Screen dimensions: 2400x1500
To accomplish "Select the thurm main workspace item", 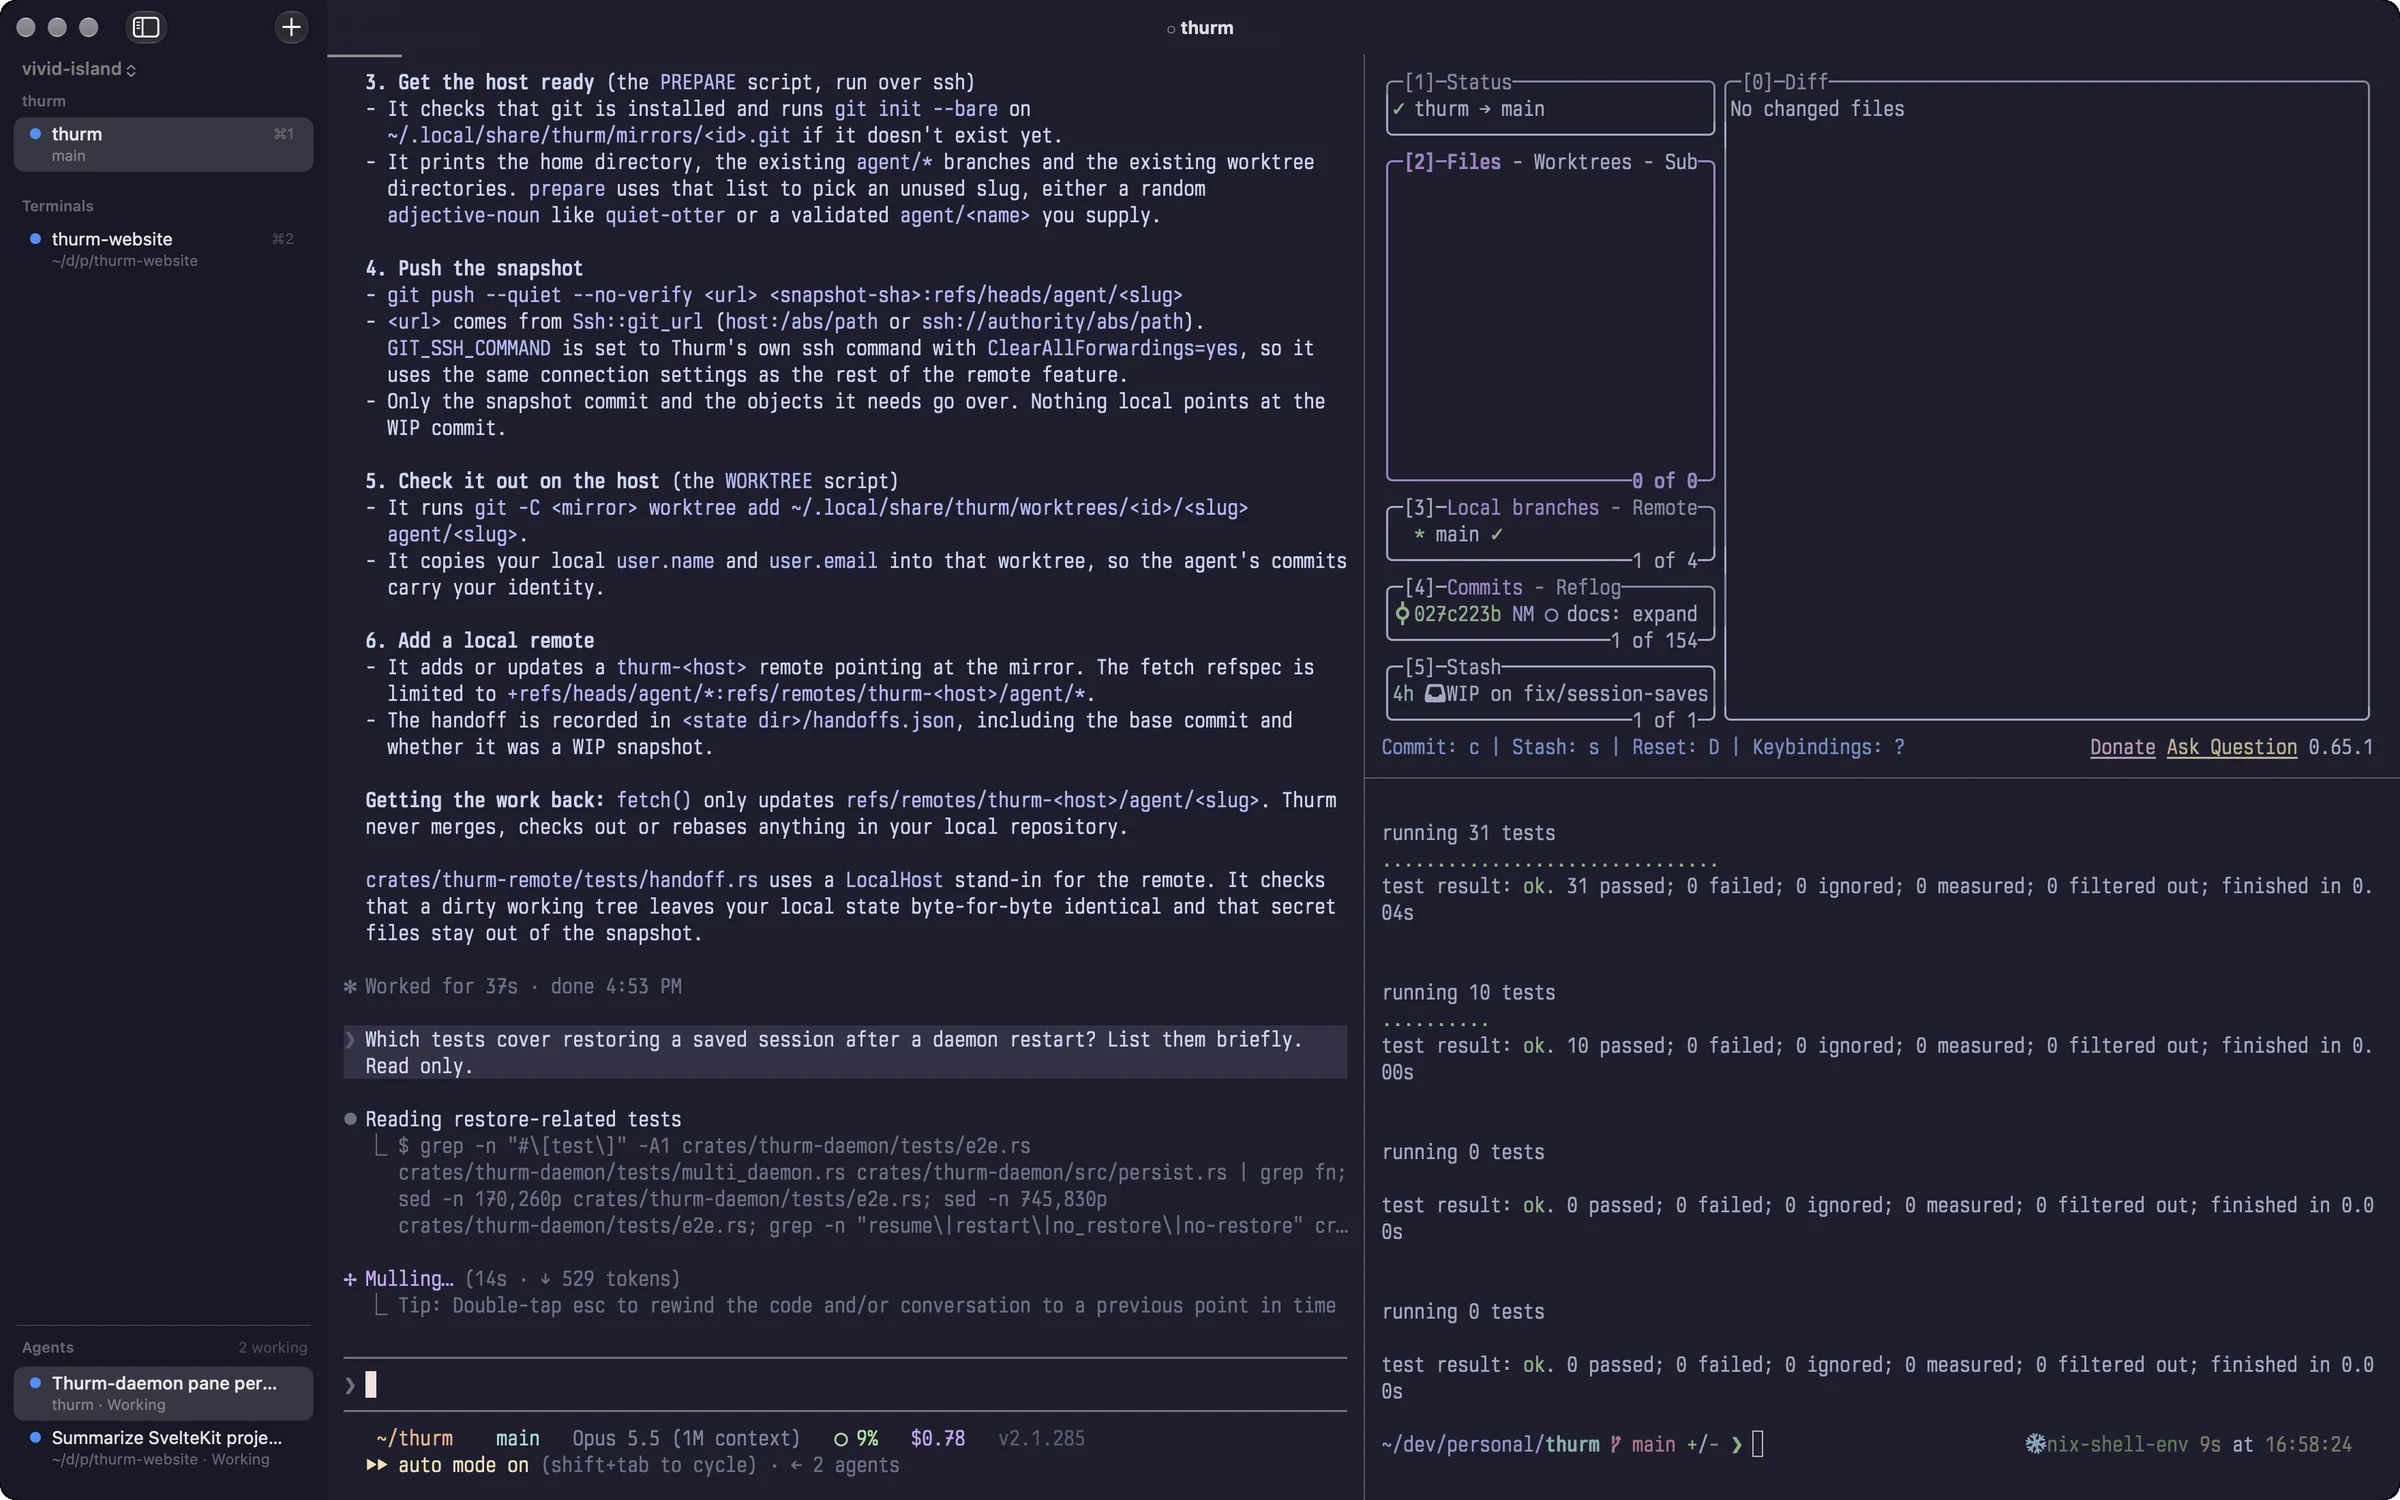I will [x=163, y=144].
